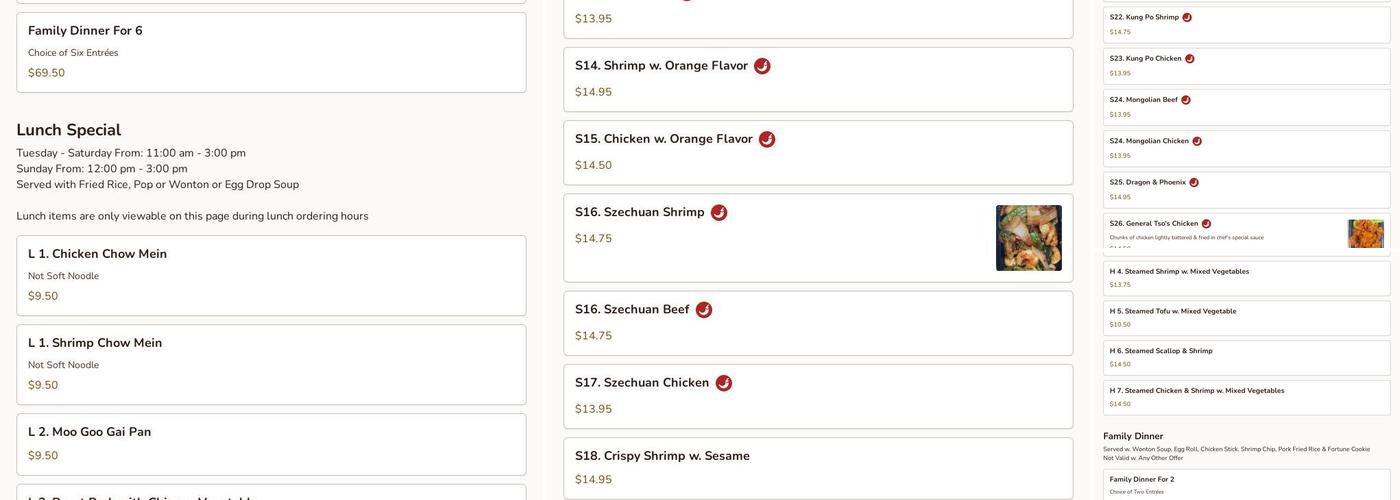The image size is (1400, 500).
Task: Choose H 5. Steamed Tofu w. Mixed Vegetable
Action: [x=1246, y=318]
